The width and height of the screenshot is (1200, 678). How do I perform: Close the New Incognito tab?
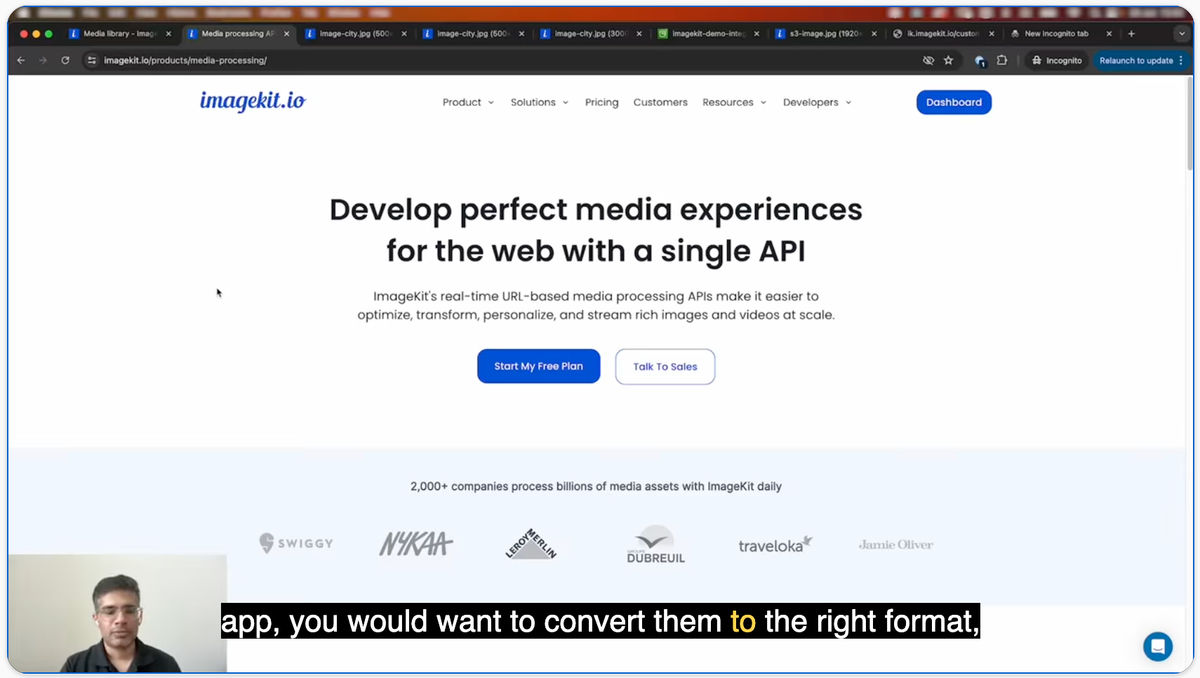[1109, 33]
